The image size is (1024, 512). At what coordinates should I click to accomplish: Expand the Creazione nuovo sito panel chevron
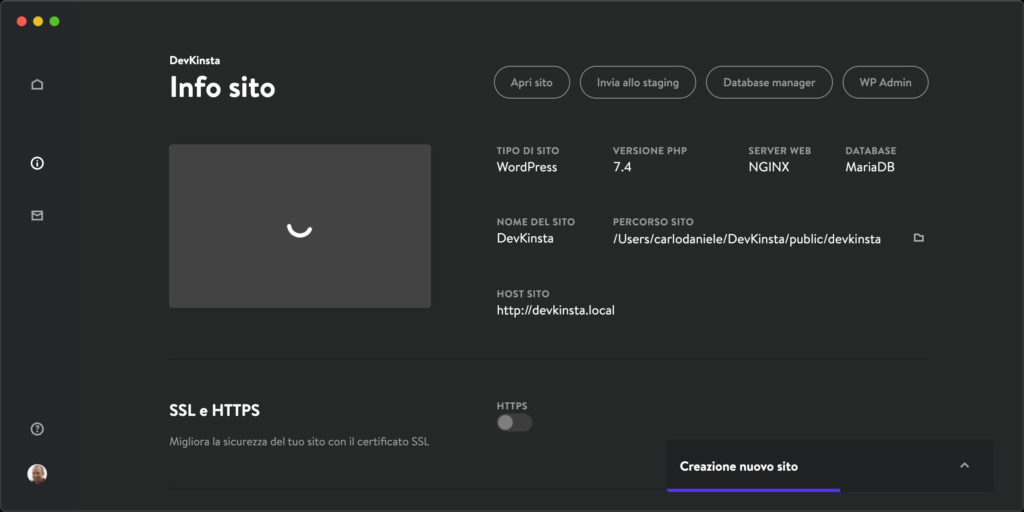click(x=965, y=466)
